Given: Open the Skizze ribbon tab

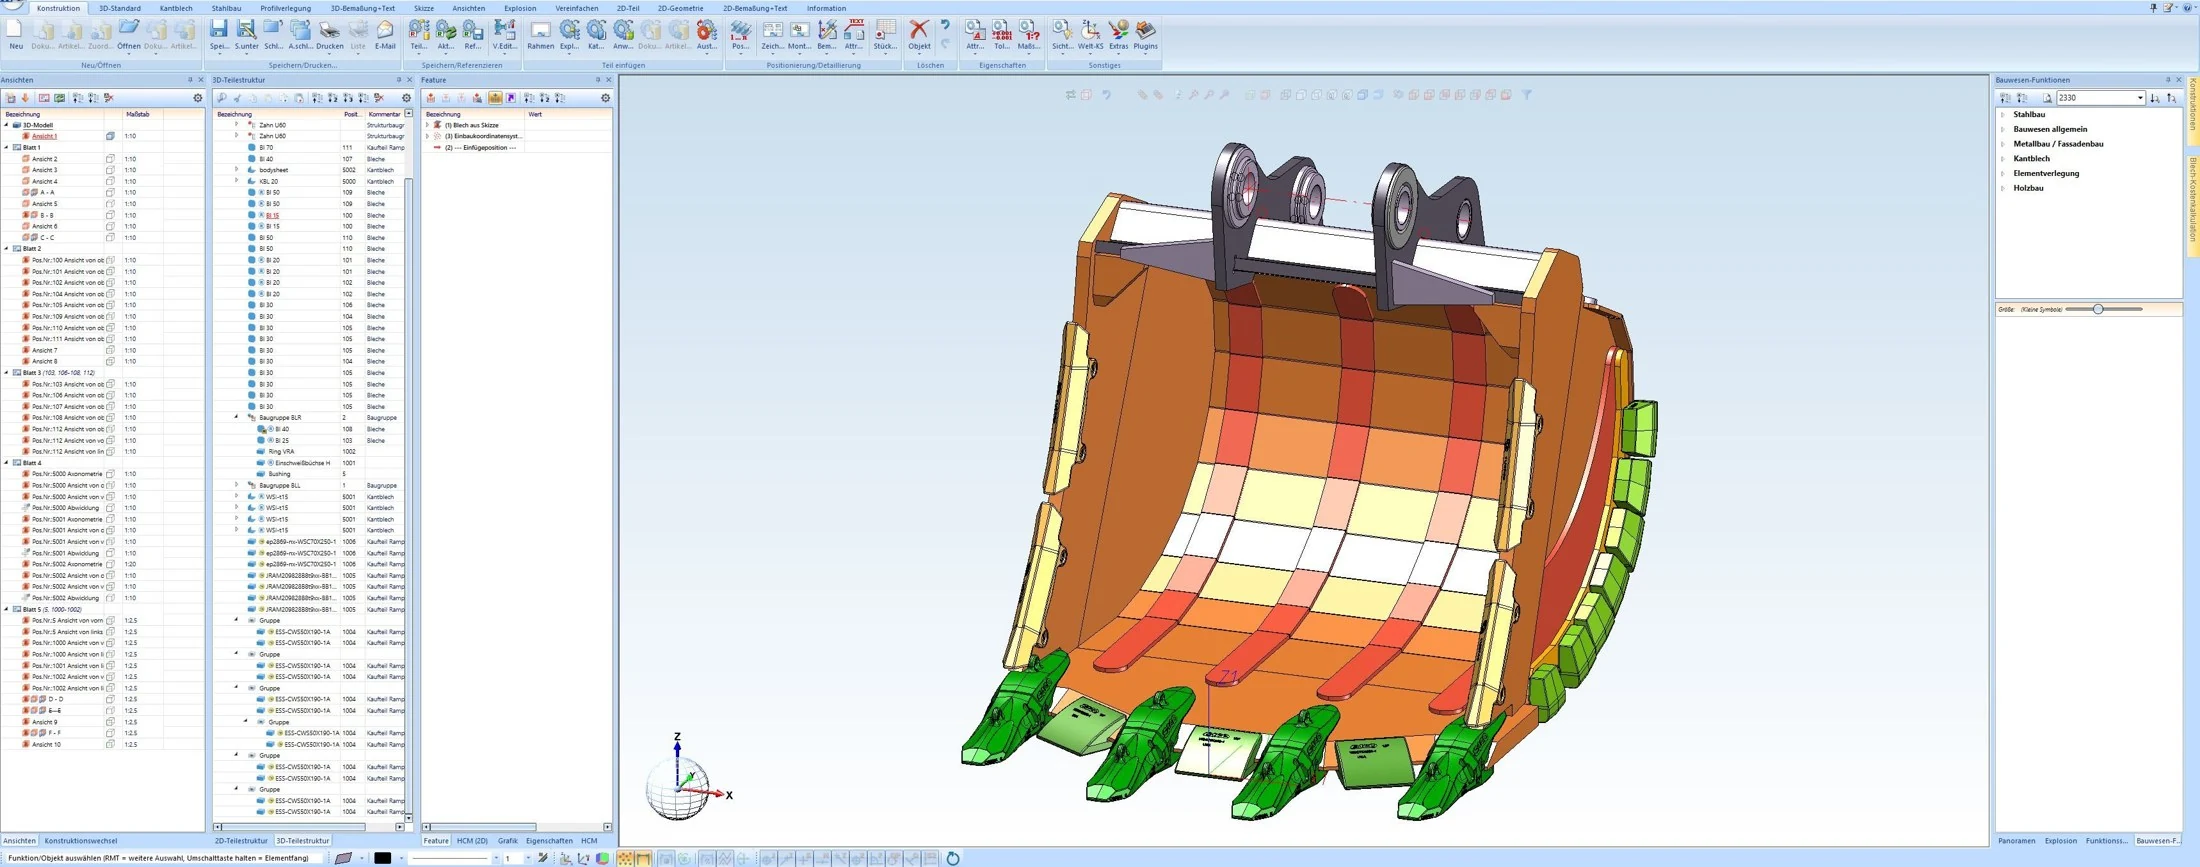Looking at the screenshot, I should 424,8.
